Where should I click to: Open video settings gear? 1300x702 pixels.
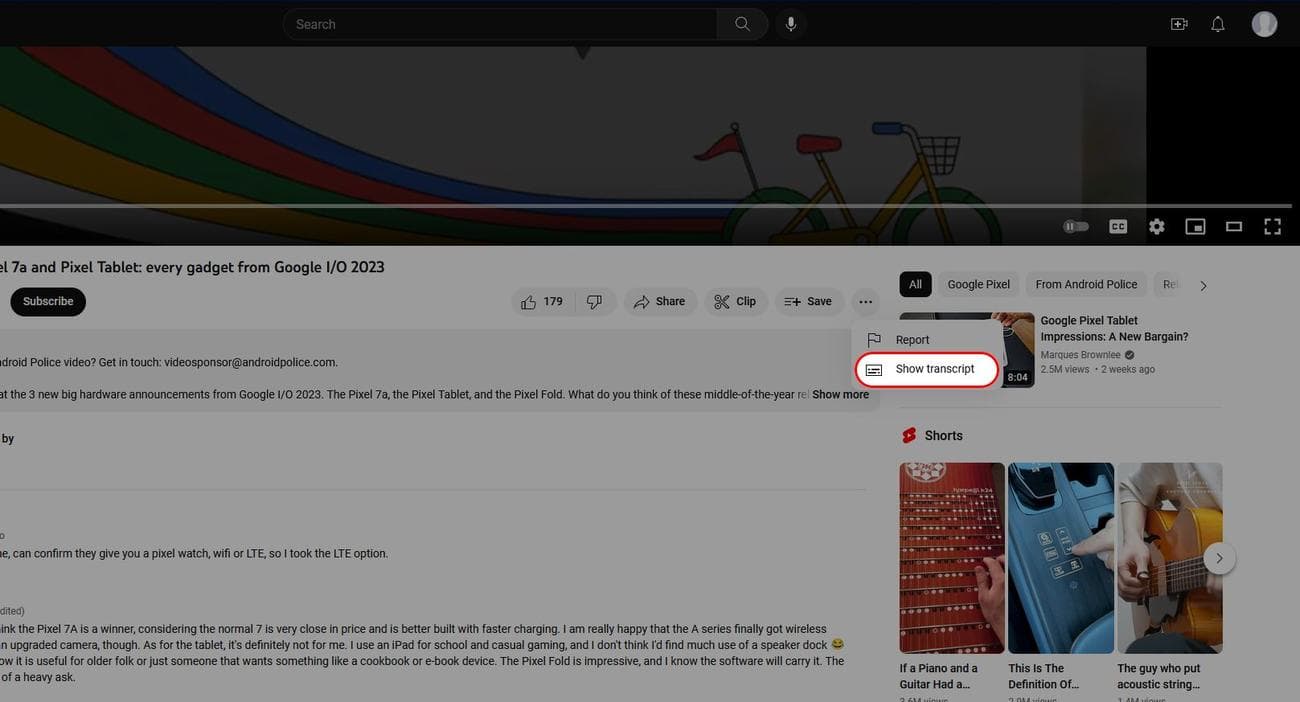coord(1156,227)
